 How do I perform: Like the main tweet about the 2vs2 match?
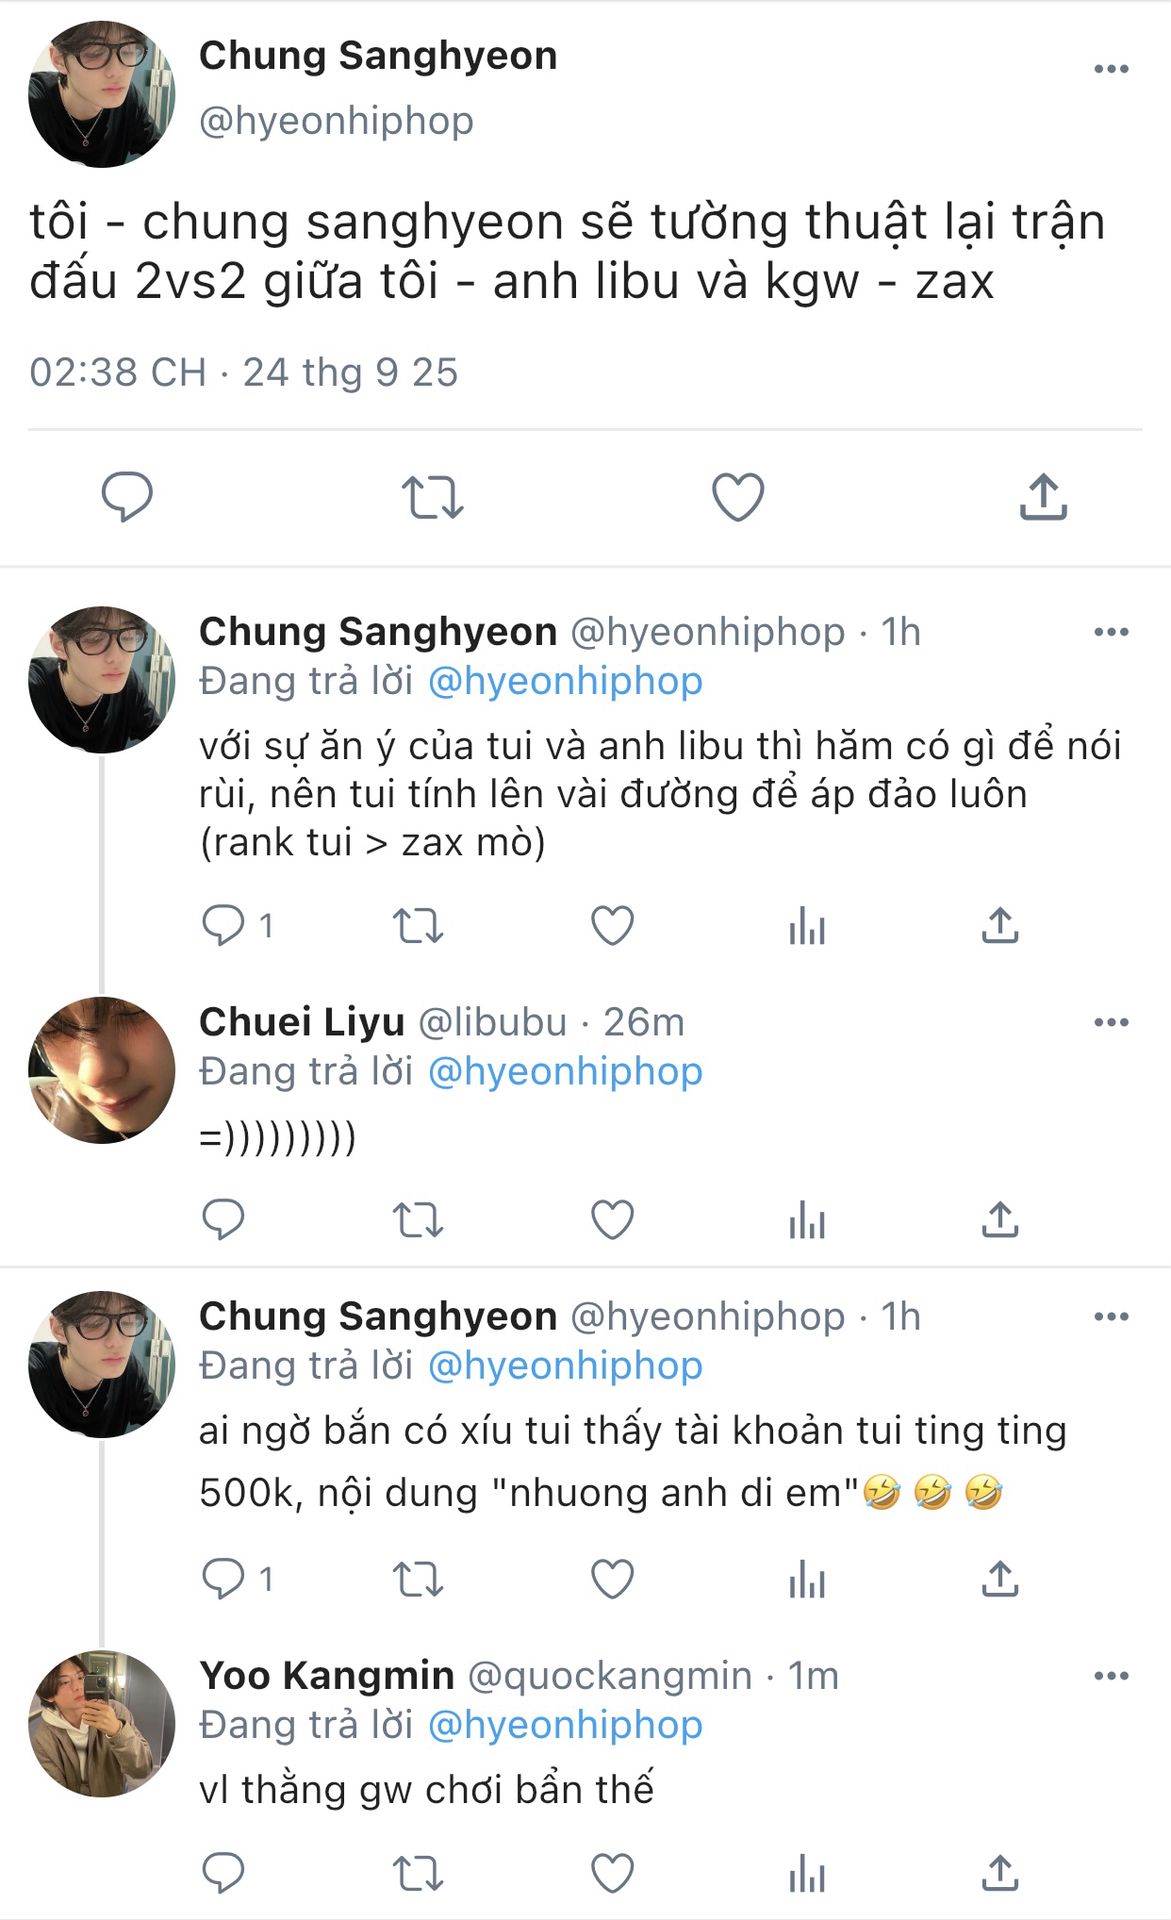(738, 497)
